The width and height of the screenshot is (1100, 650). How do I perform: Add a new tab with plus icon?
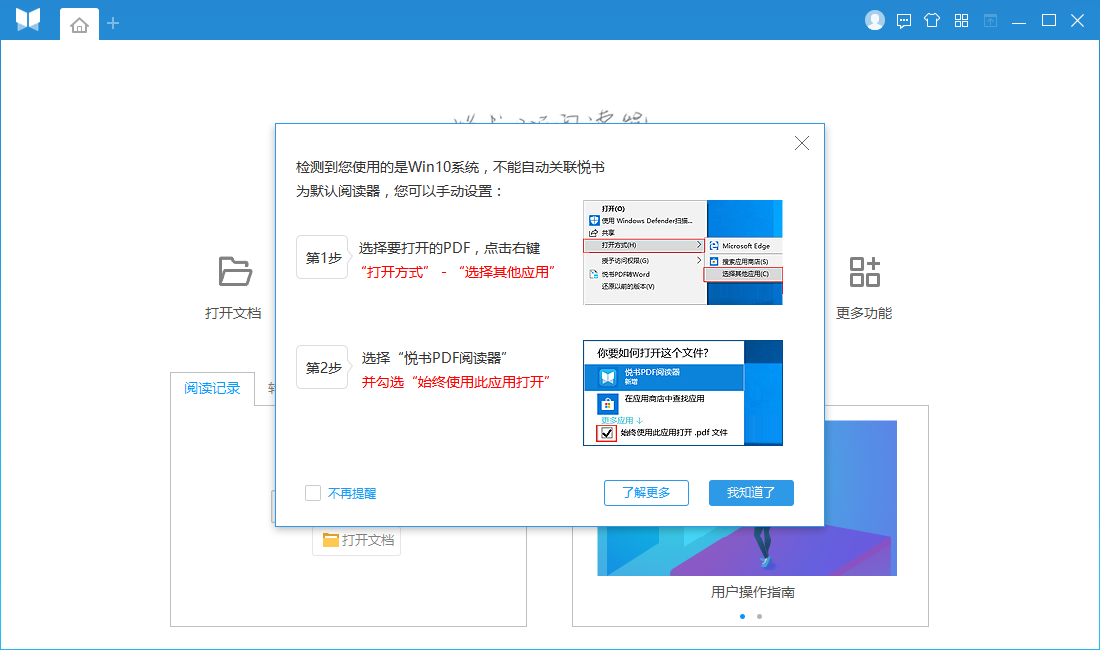coord(113,24)
